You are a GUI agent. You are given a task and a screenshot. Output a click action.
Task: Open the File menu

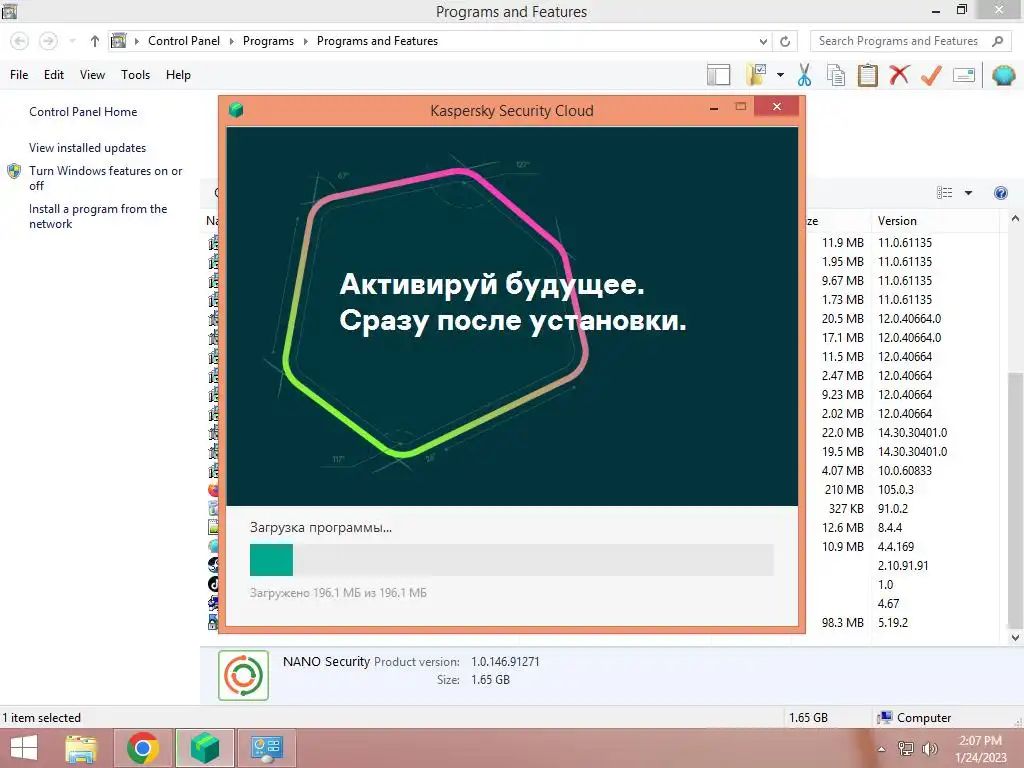(19, 75)
